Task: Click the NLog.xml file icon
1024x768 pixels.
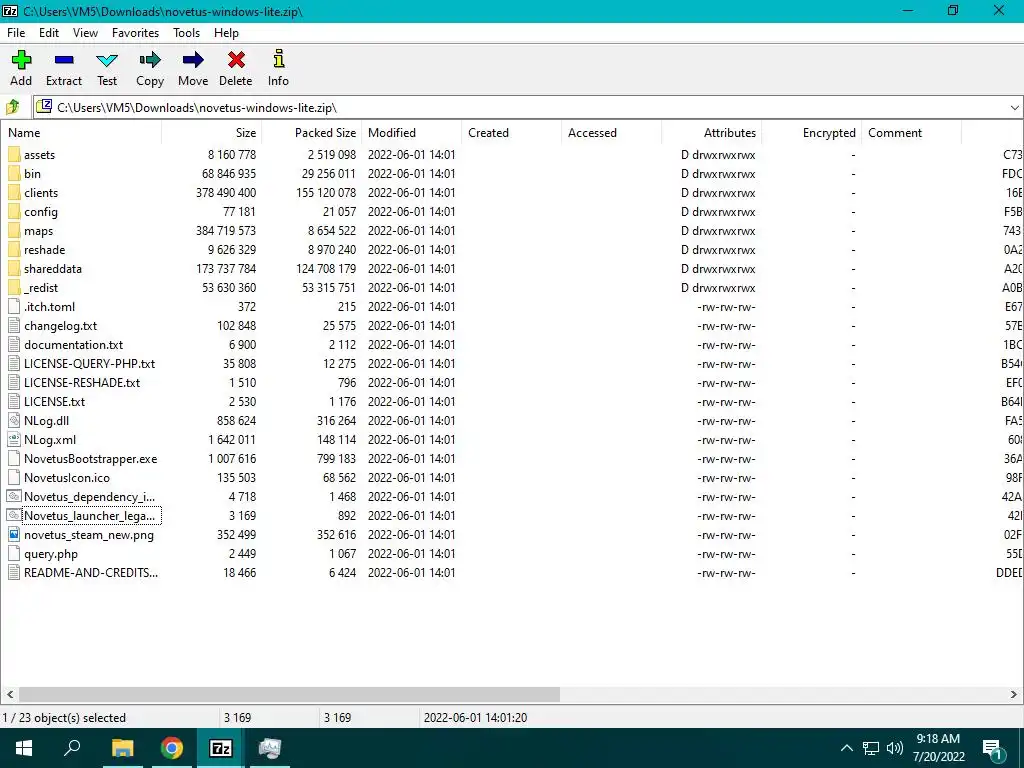Action: click(14, 440)
